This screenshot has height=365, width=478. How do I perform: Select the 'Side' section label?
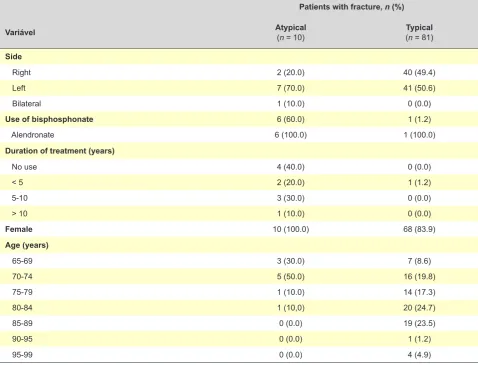pyautogui.click(x=13, y=57)
